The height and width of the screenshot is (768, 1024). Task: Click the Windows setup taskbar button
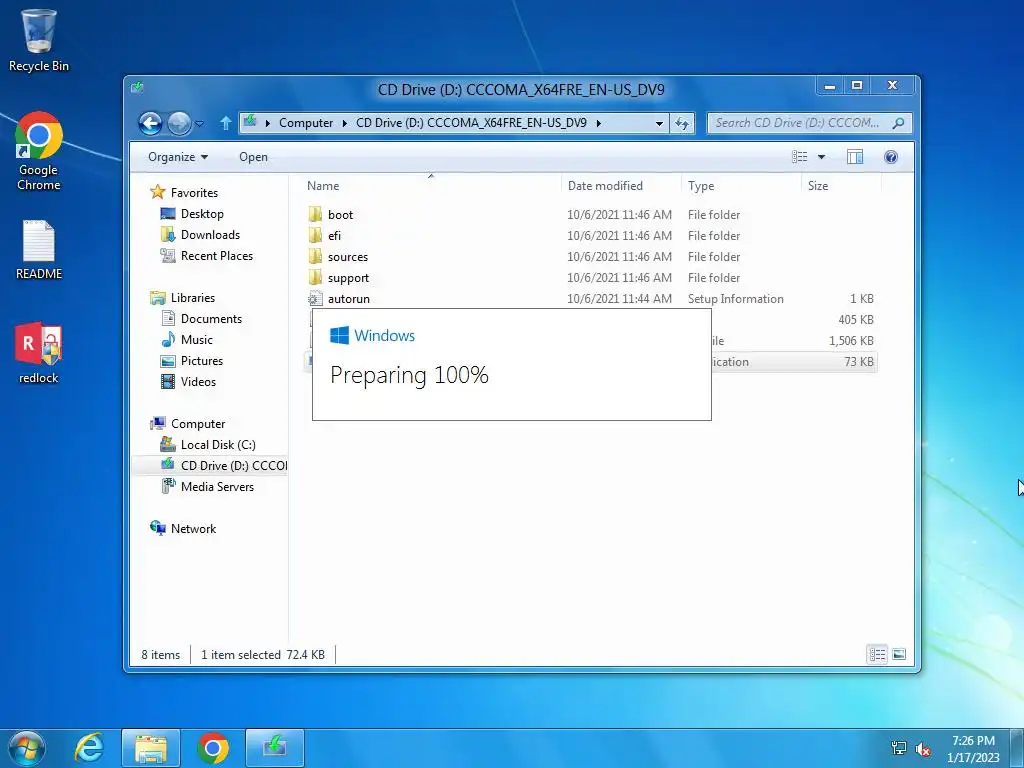click(x=275, y=748)
